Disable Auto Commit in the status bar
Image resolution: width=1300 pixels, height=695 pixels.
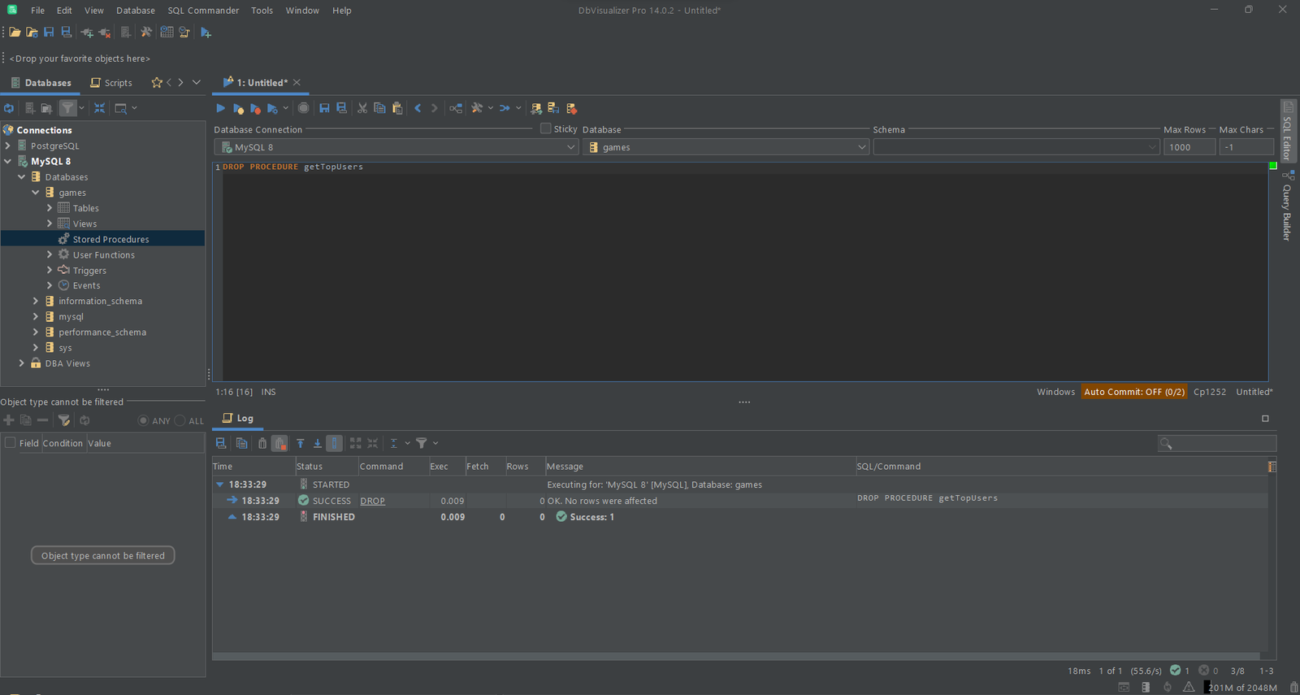pyautogui.click(x=1134, y=391)
